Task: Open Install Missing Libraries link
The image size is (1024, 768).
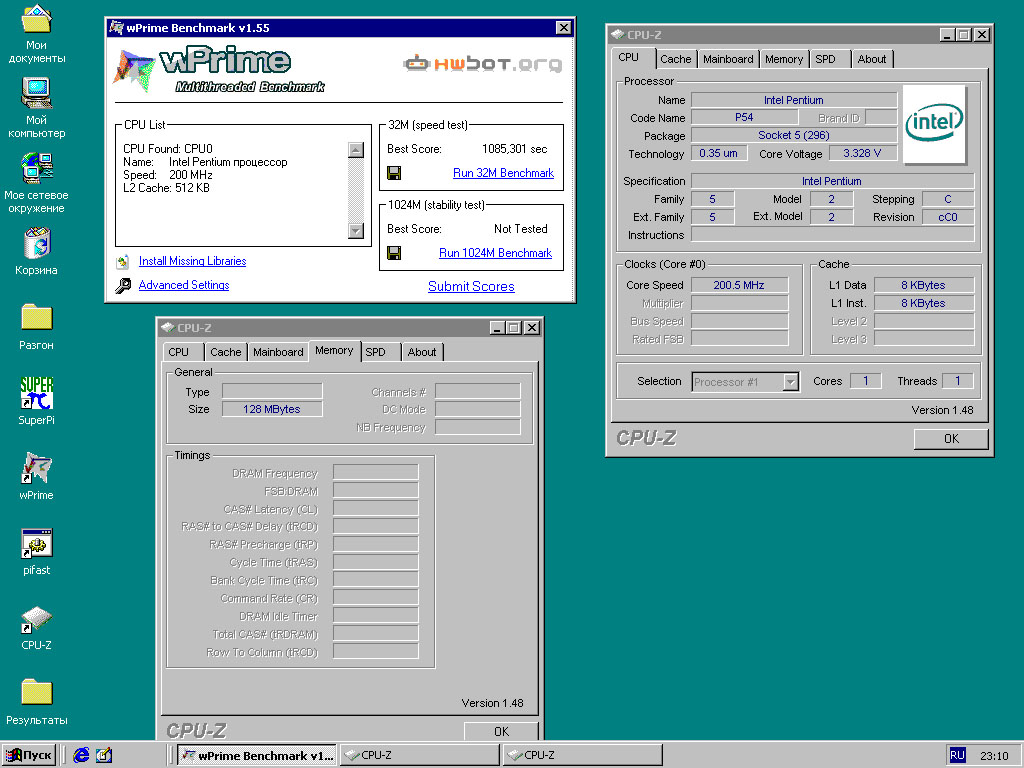Action: point(193,261)
